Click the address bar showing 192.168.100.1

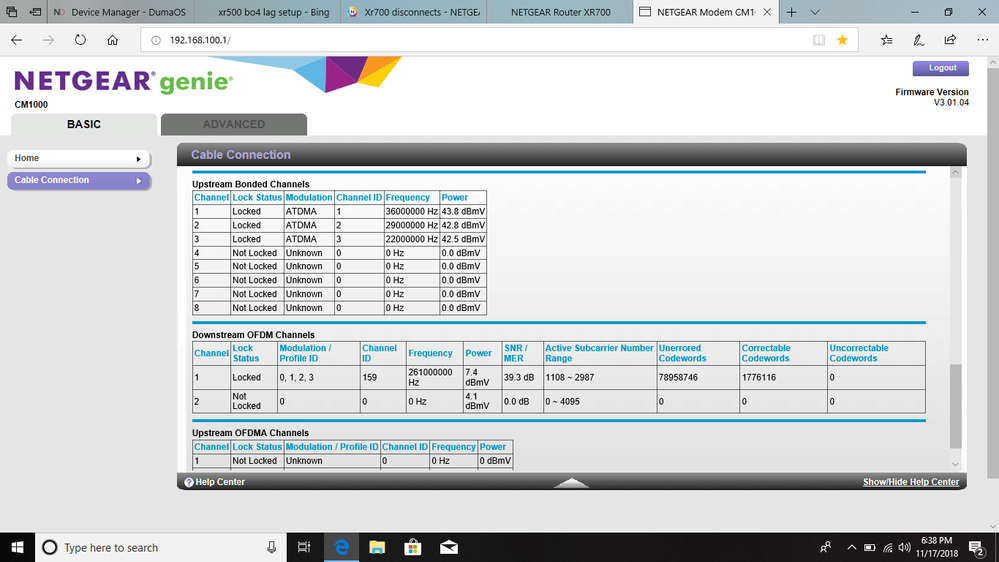tap(480, 40)
